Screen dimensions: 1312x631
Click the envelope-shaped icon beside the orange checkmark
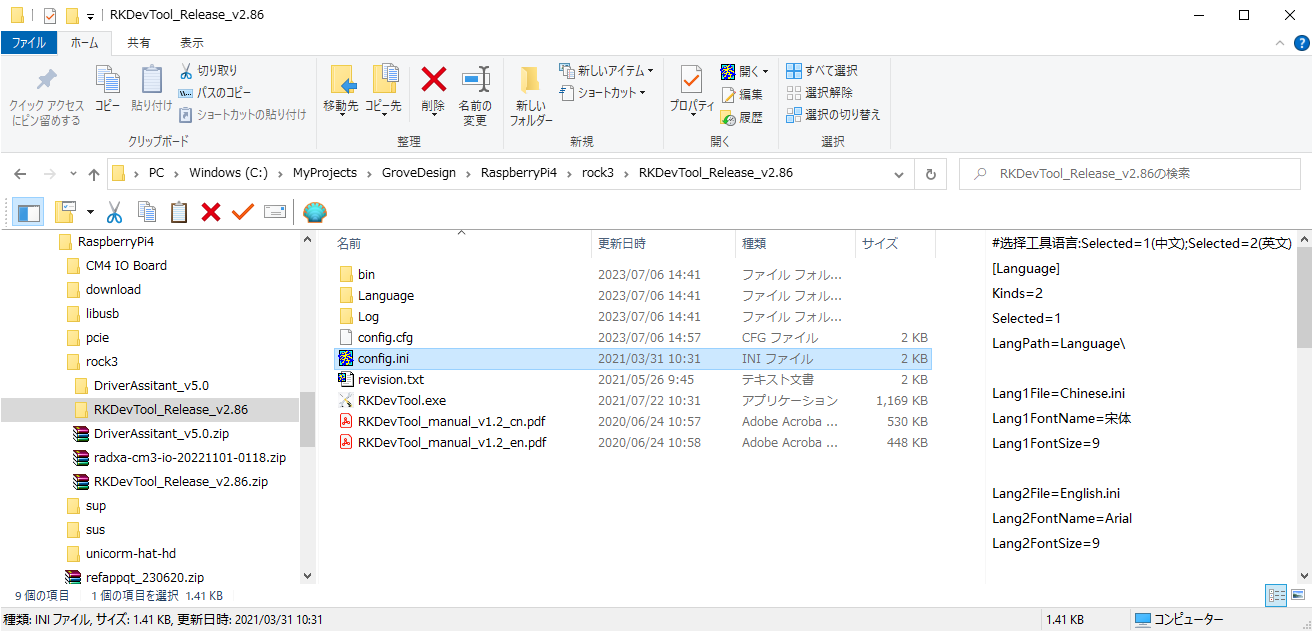tap(275, 212)
